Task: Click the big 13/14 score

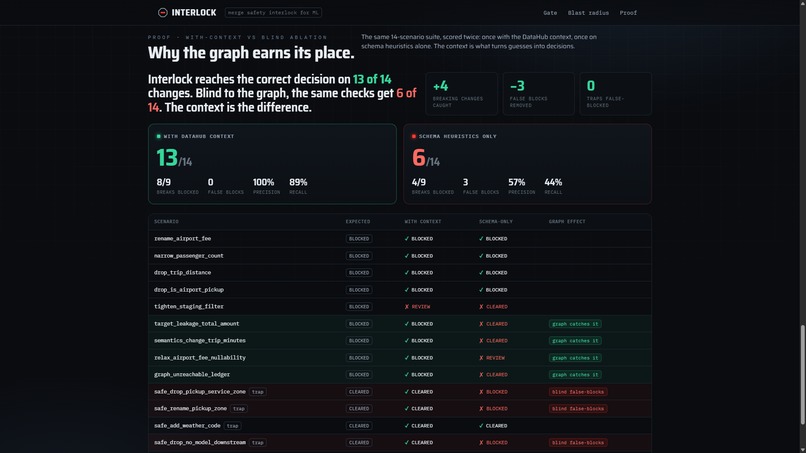Action: tap(174, 158)
